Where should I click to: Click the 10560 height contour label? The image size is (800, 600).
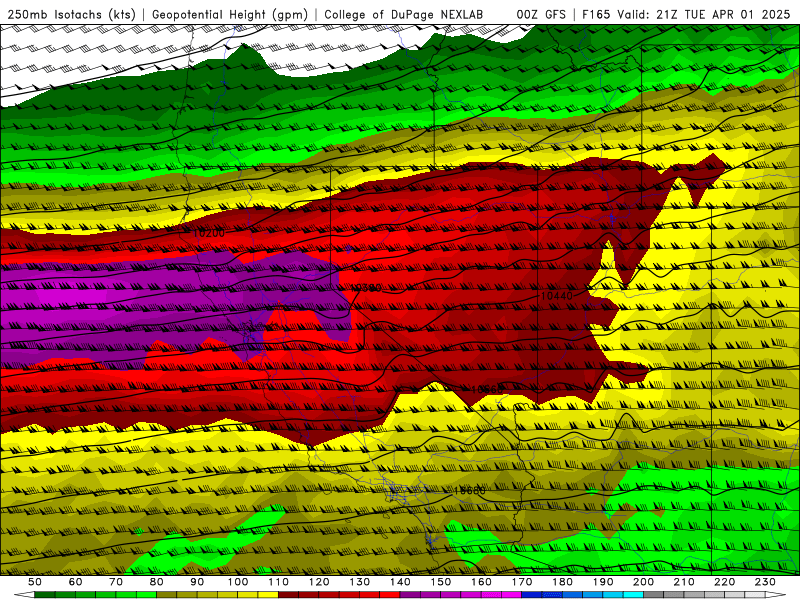(487, 390)
